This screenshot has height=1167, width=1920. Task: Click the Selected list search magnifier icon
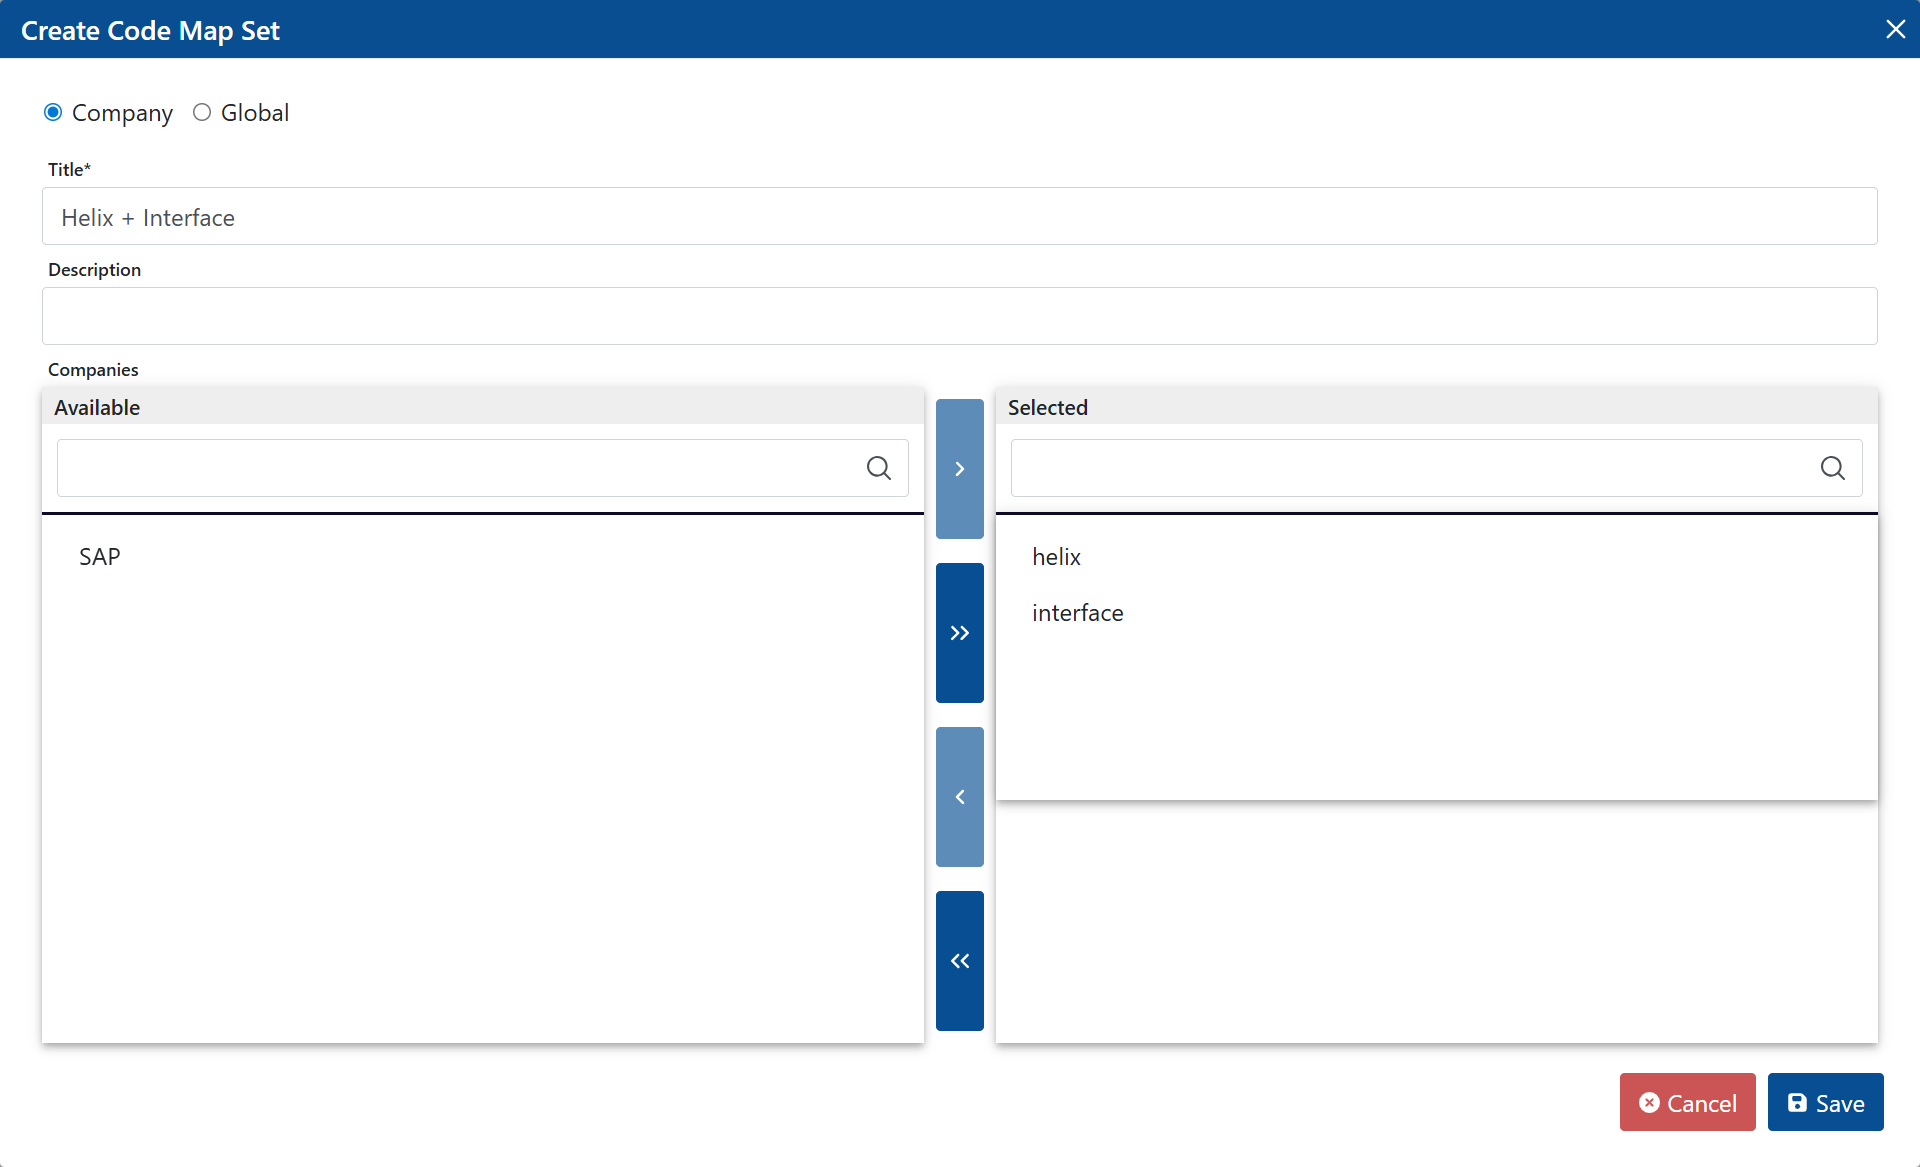[x=1832, y=468]
